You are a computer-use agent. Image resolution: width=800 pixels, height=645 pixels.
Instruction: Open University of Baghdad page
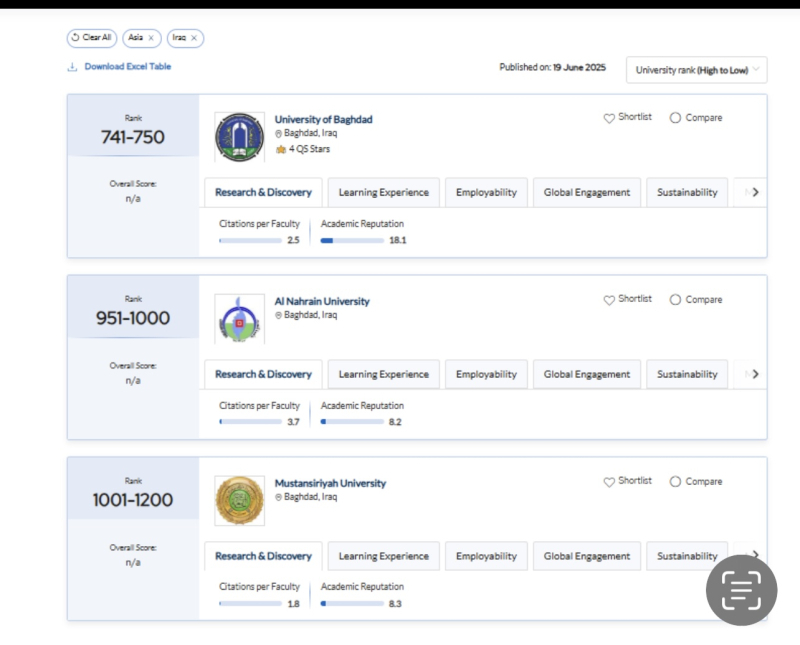pyautogui.click(x=323, y=119)
